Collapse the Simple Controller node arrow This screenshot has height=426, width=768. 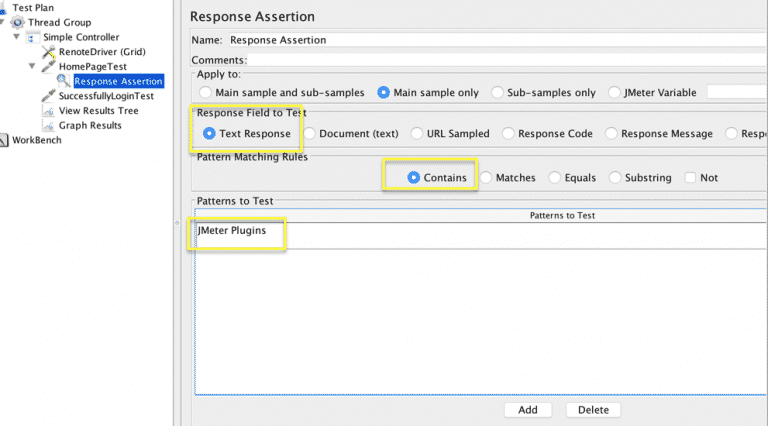[17, 37]
